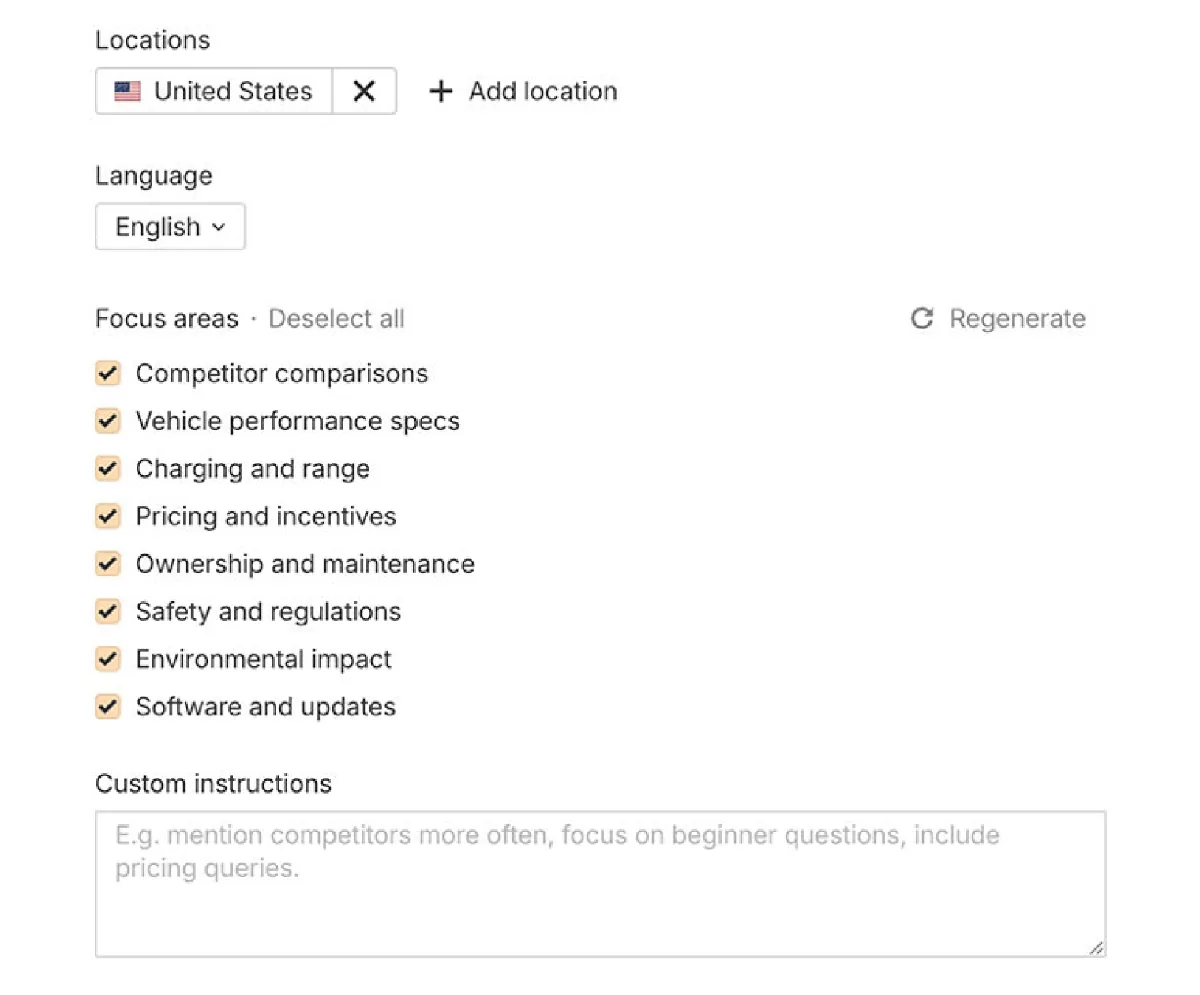
Task: Click the Safety and regulations label text
Action: point(268,612)
